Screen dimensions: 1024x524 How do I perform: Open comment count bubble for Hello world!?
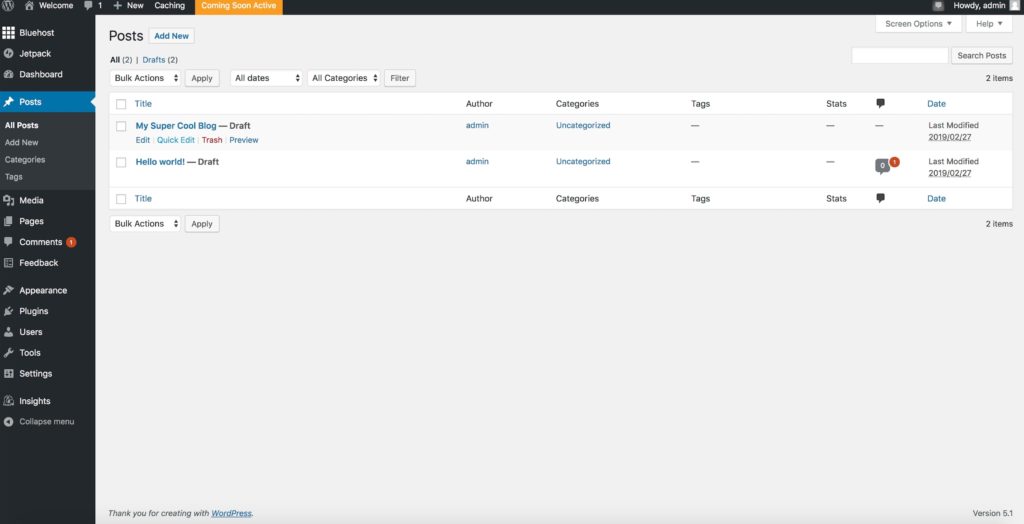[882, 167]
